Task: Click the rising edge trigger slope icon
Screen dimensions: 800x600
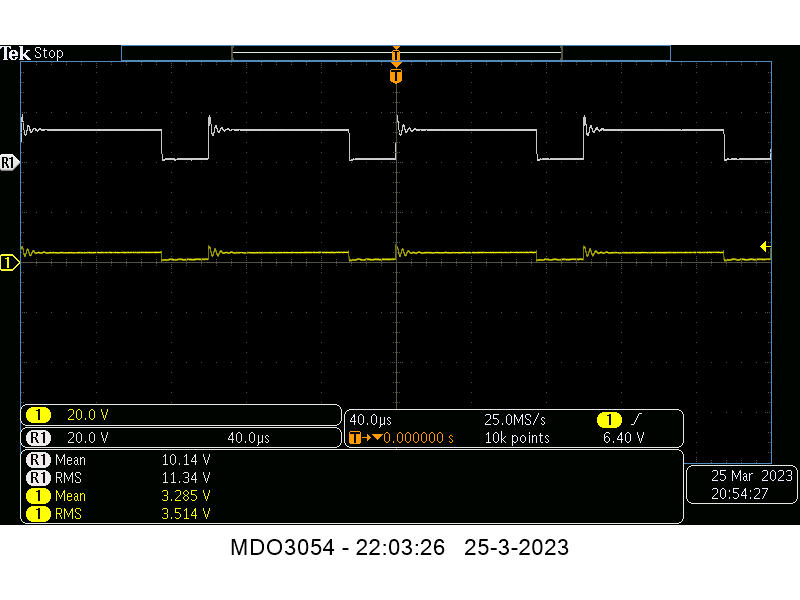Action: tap(637, 419)
